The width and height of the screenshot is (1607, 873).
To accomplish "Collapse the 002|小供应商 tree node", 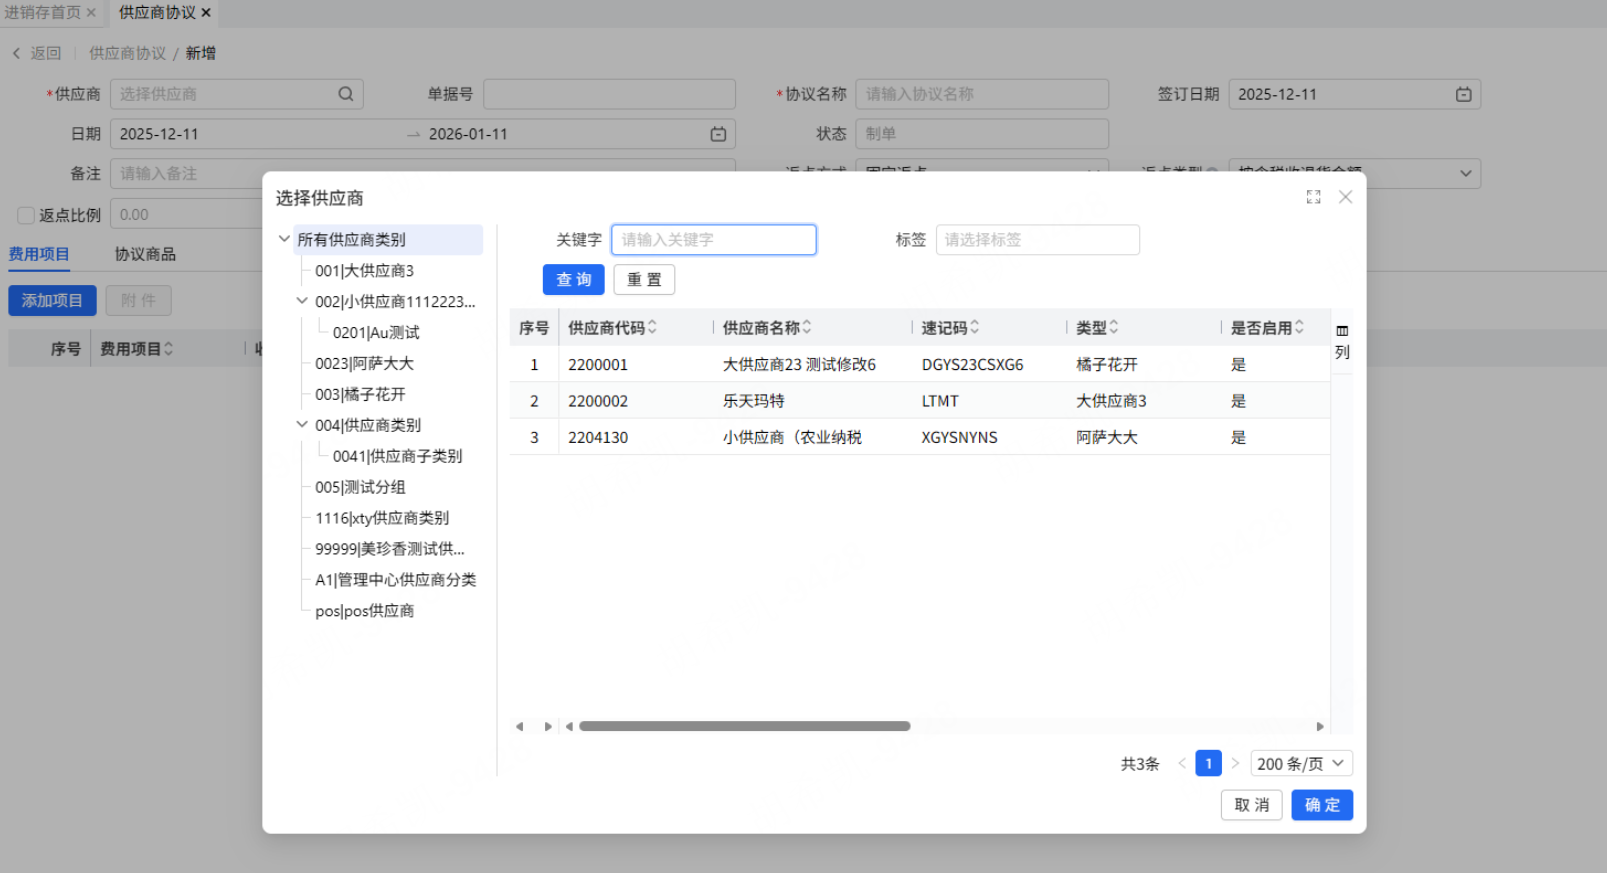I will click(302, 301).
